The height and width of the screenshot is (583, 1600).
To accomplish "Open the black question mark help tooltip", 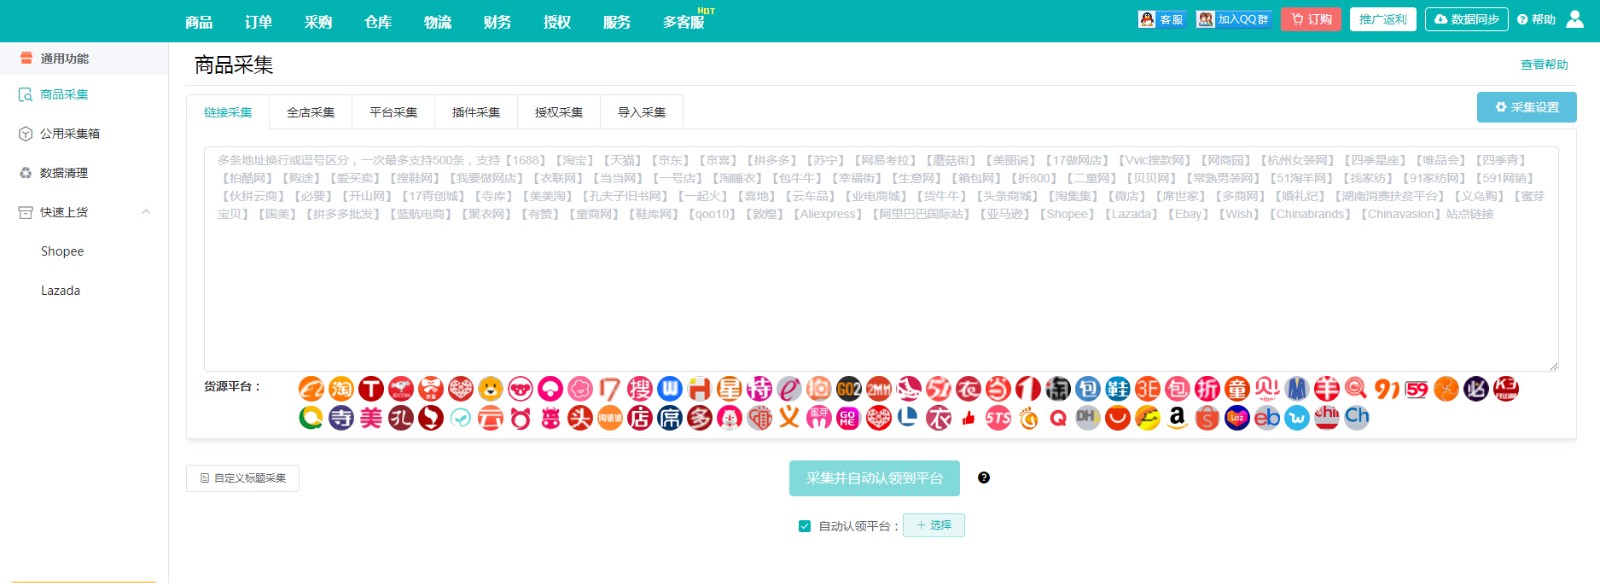I will click(984, 478).
